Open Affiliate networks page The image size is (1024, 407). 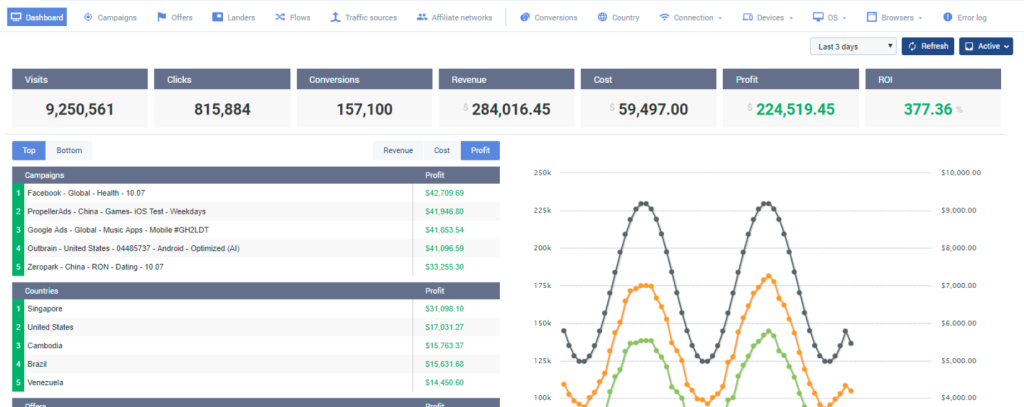[x=455, y=18]
